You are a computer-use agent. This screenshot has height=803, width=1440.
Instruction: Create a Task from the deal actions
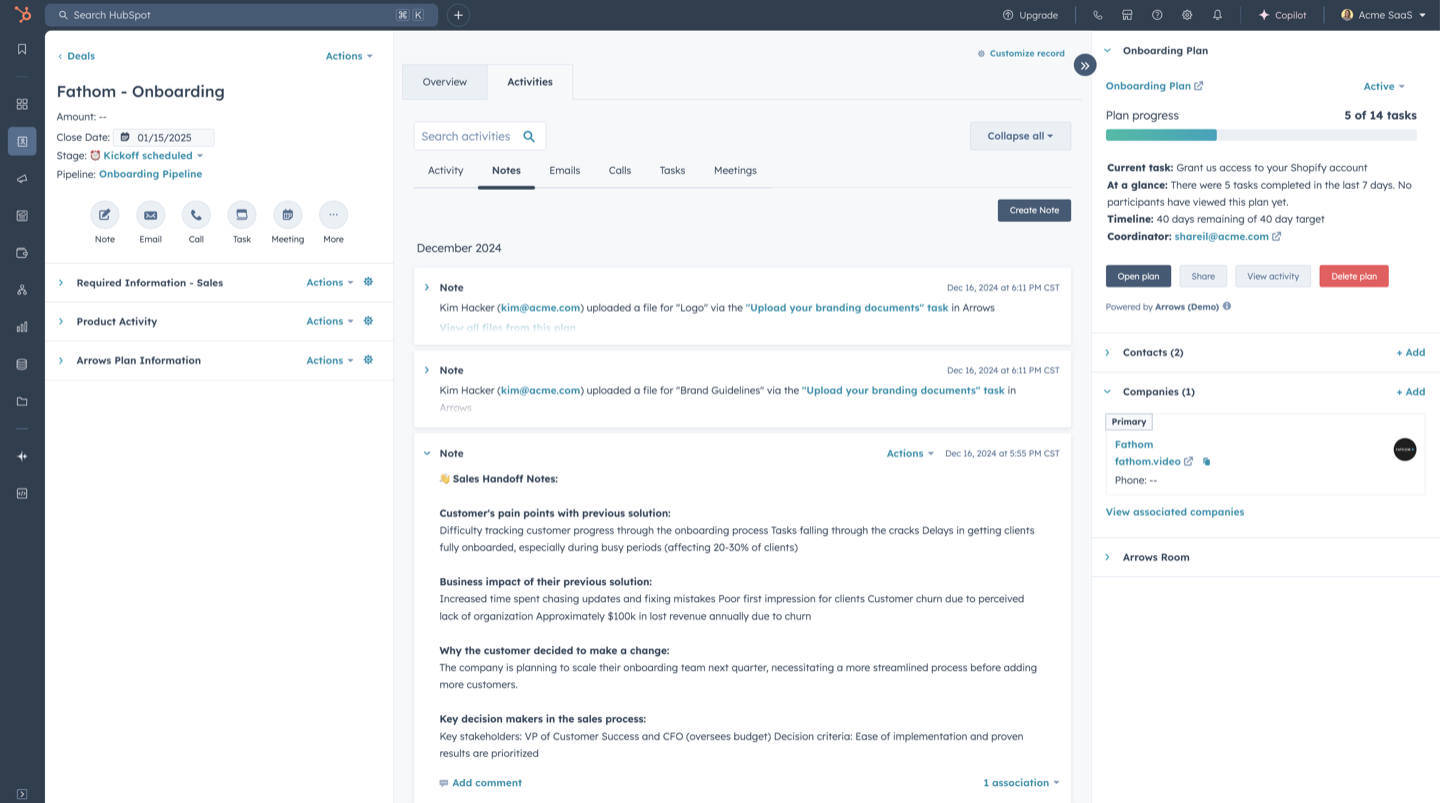pos(242,215)
